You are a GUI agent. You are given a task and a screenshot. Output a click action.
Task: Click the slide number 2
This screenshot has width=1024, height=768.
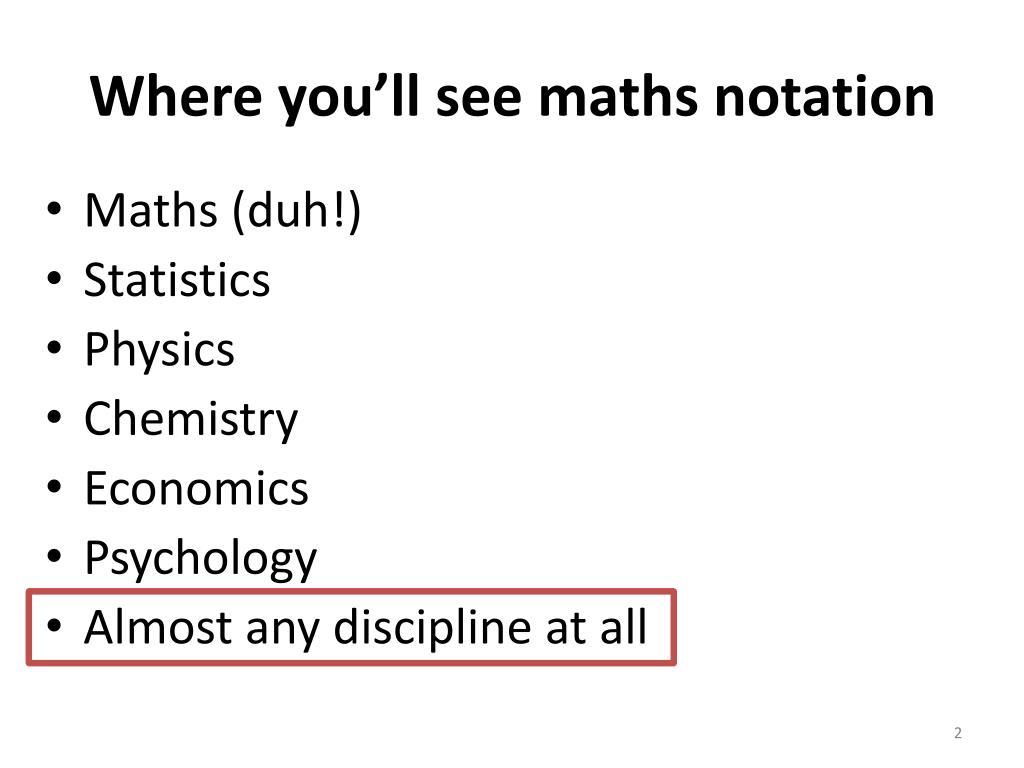[958, 733]
